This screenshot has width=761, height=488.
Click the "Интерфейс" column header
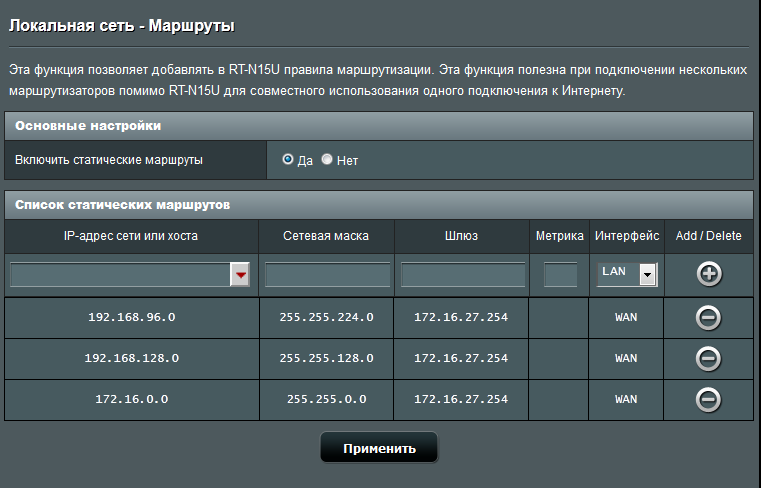click(627, 236)
